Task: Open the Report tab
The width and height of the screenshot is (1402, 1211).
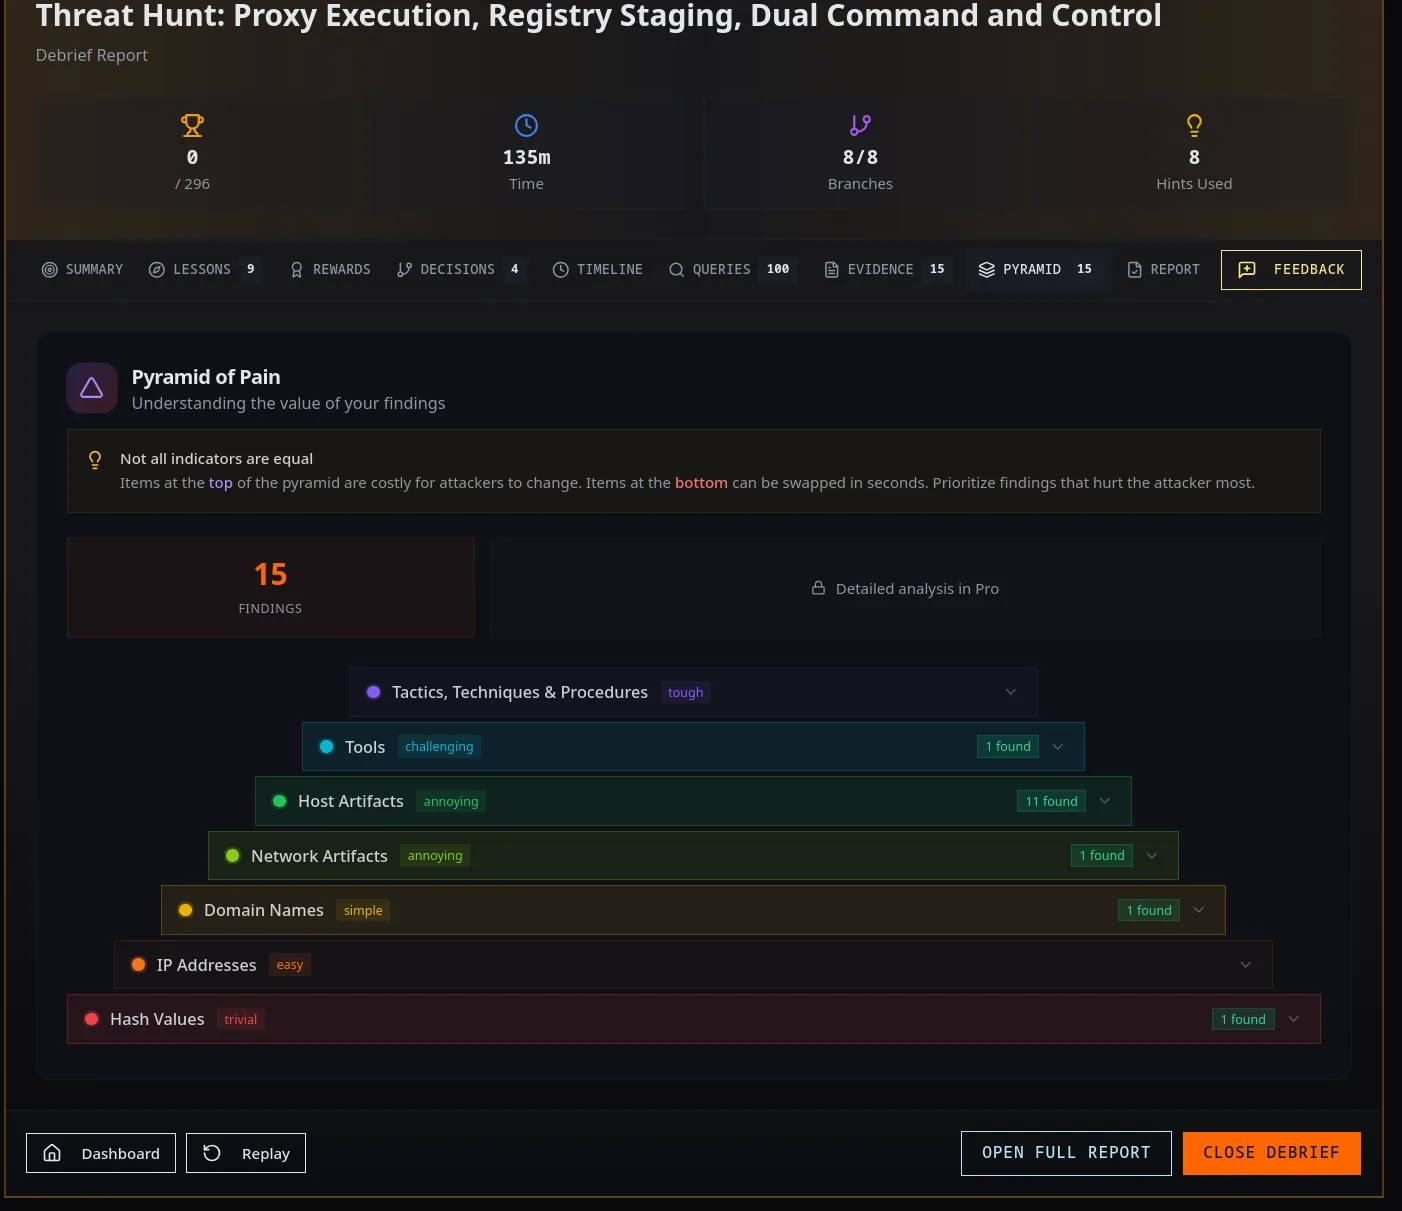Action: [1163, 270]
